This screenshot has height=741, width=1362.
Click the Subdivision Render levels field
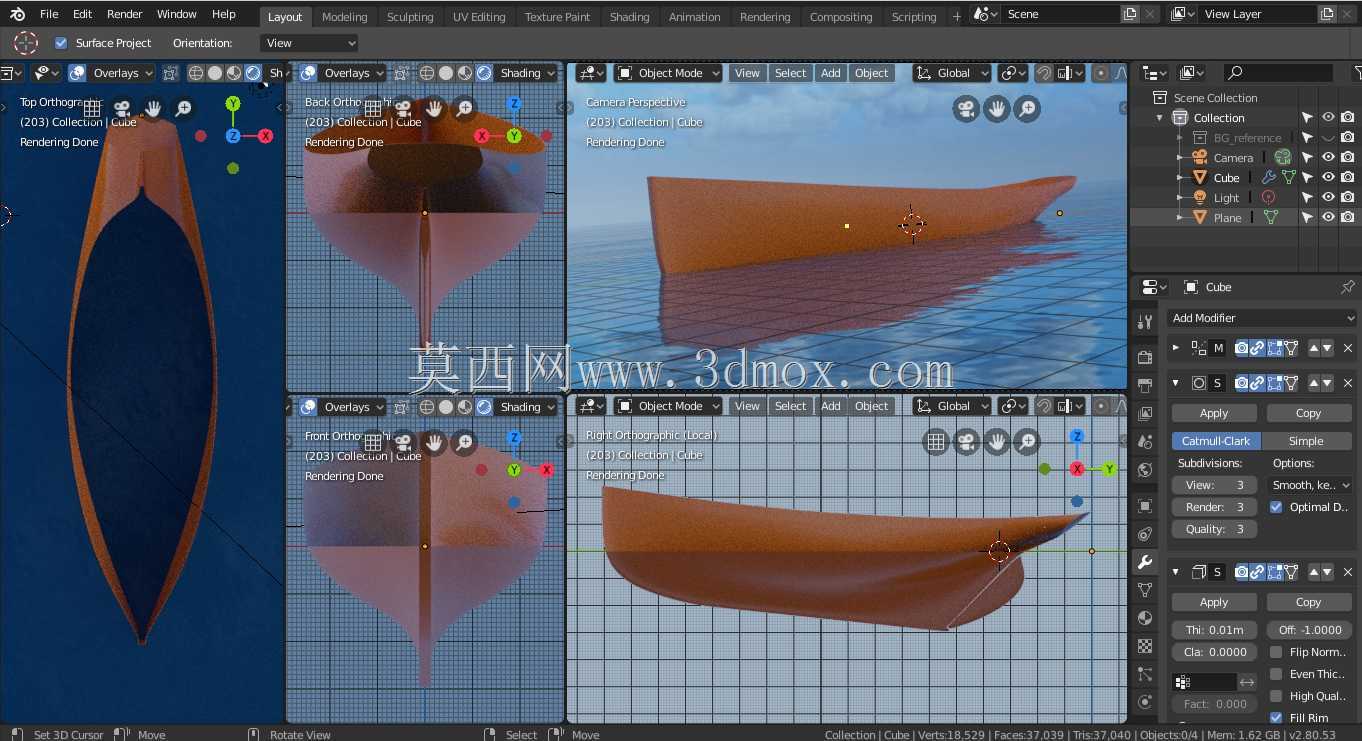[1214, 507]
